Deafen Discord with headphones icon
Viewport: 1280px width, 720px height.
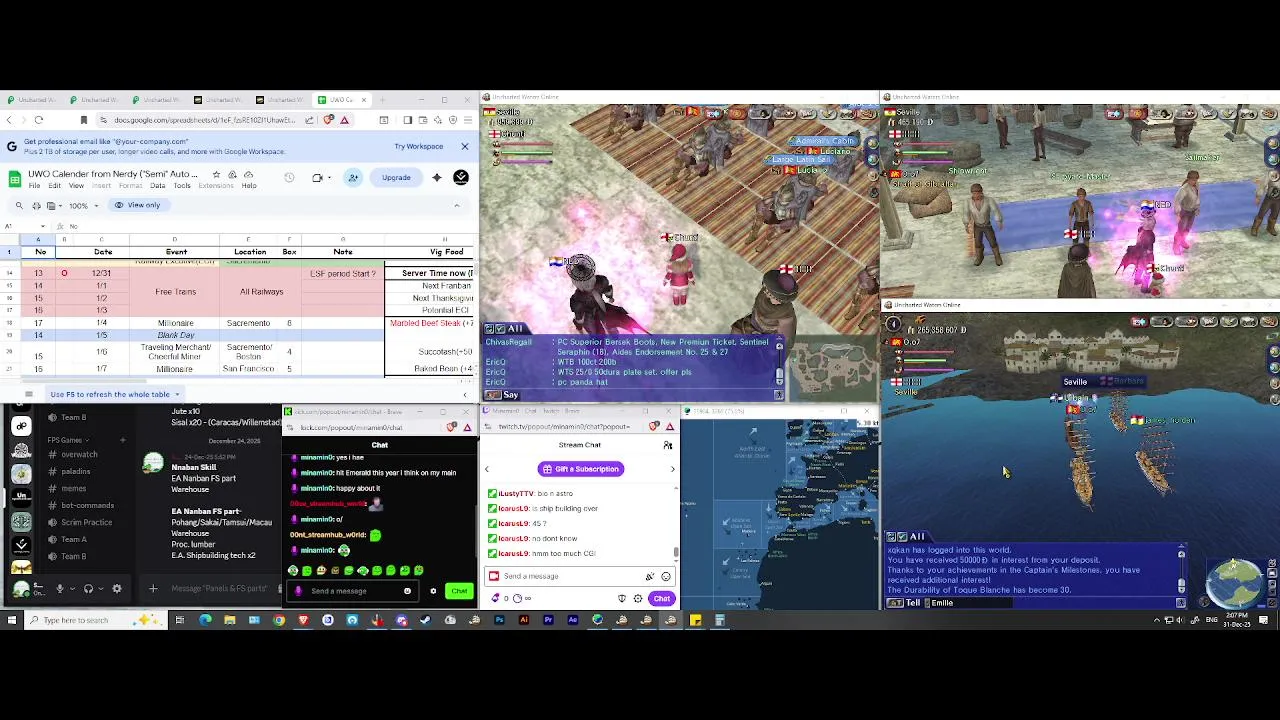point(88,589)
